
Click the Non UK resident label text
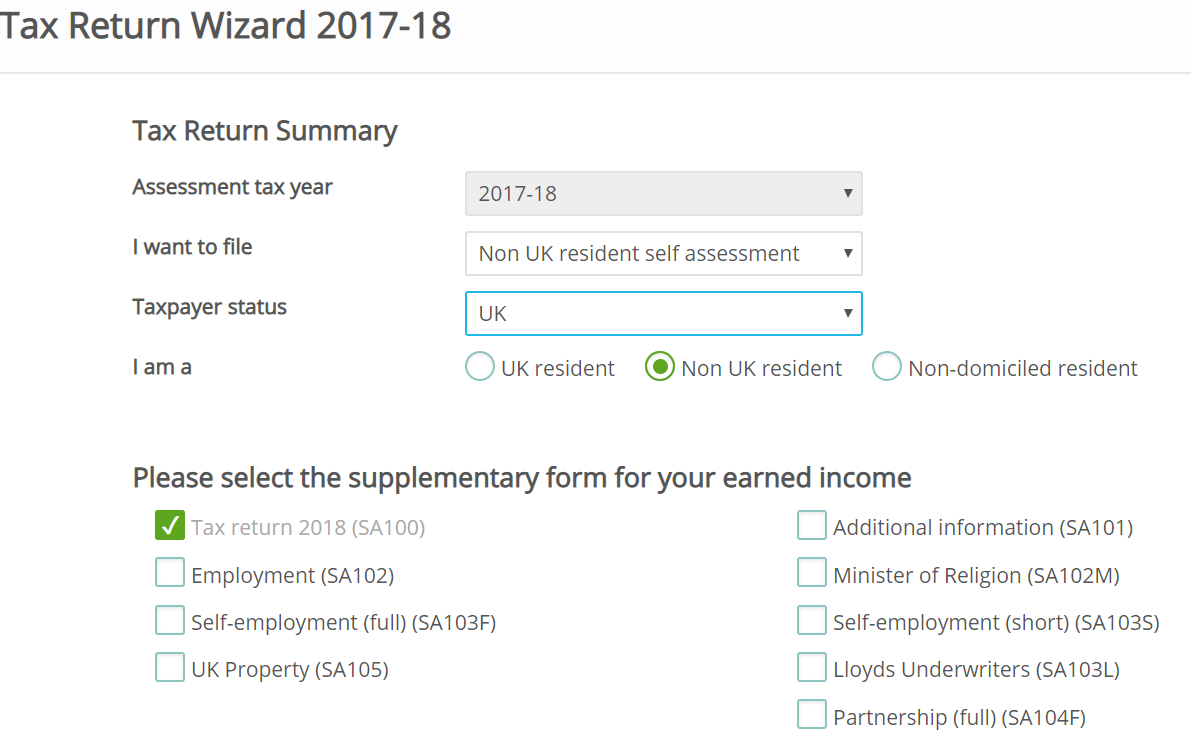tap(761, 369)
